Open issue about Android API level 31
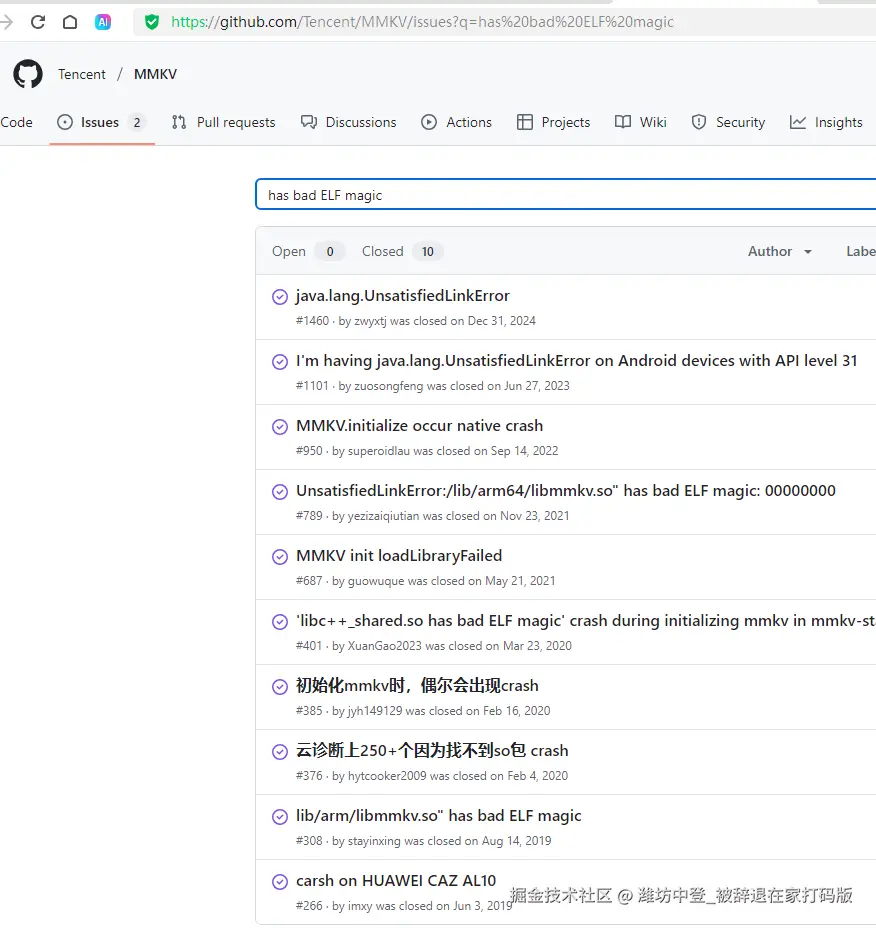The image size is (876, 928). click(x=577, y=361)
